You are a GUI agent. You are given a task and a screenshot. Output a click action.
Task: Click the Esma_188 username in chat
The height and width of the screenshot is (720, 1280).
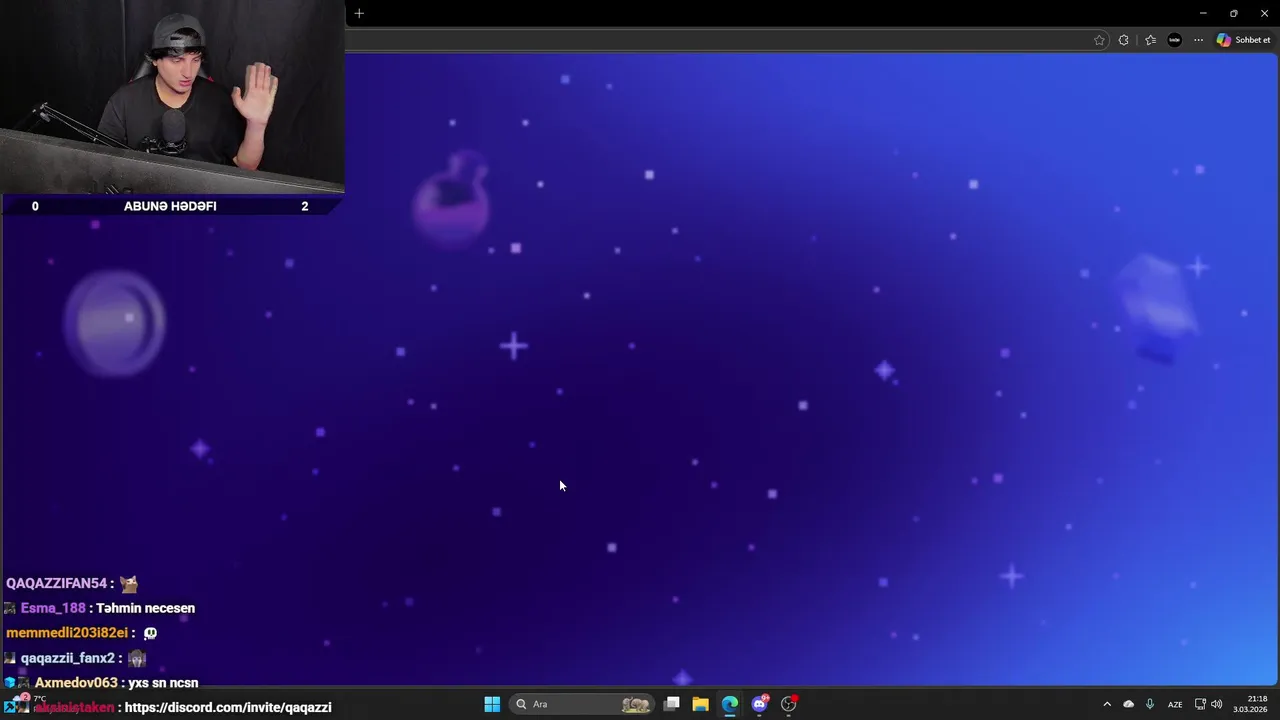pos(53,608)
